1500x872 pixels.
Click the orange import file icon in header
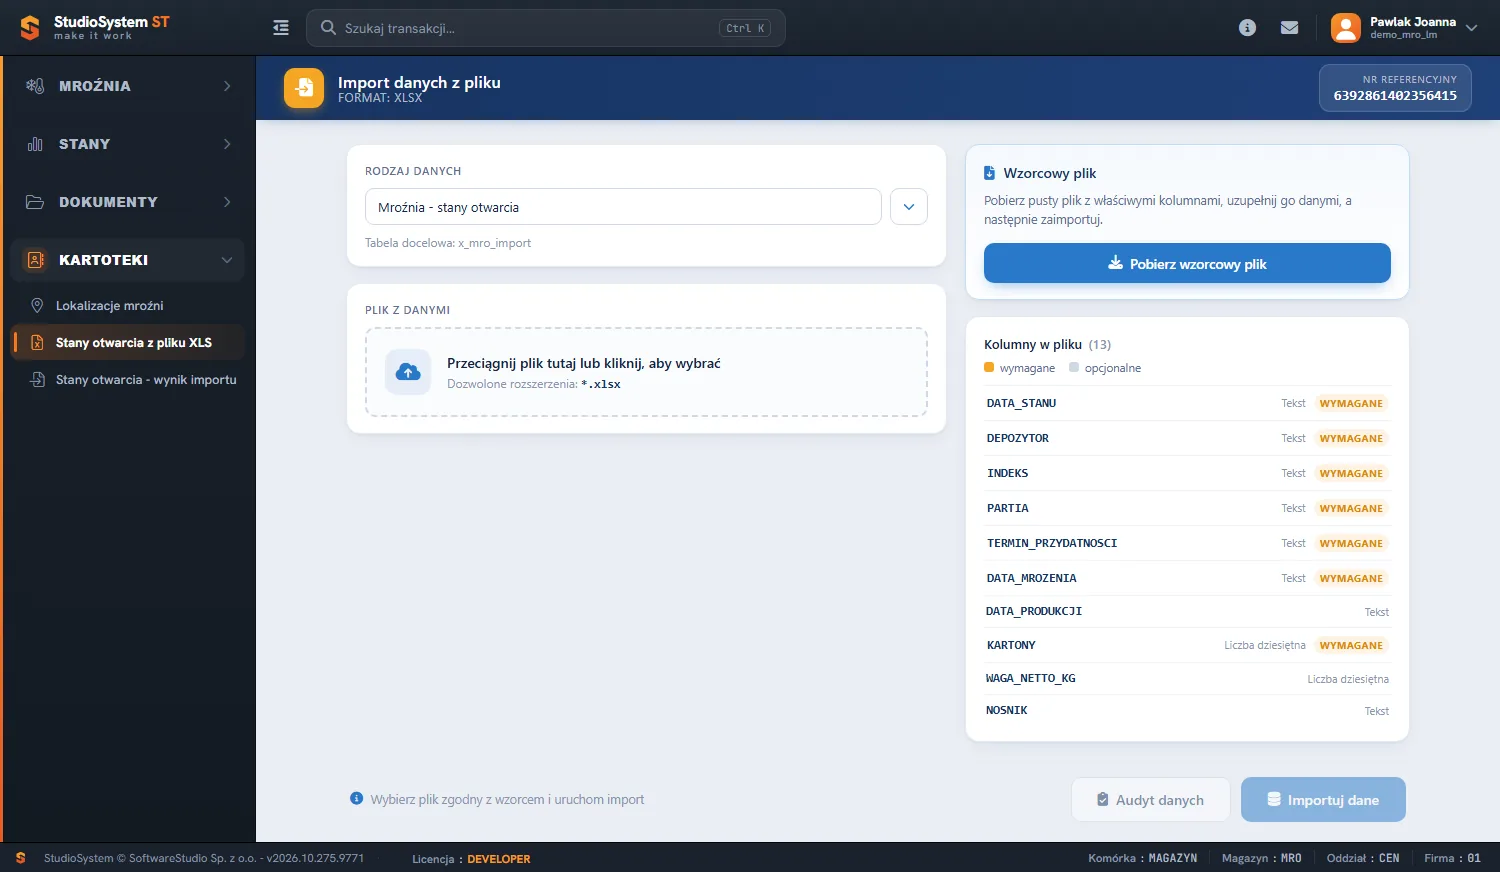(304, 88)
